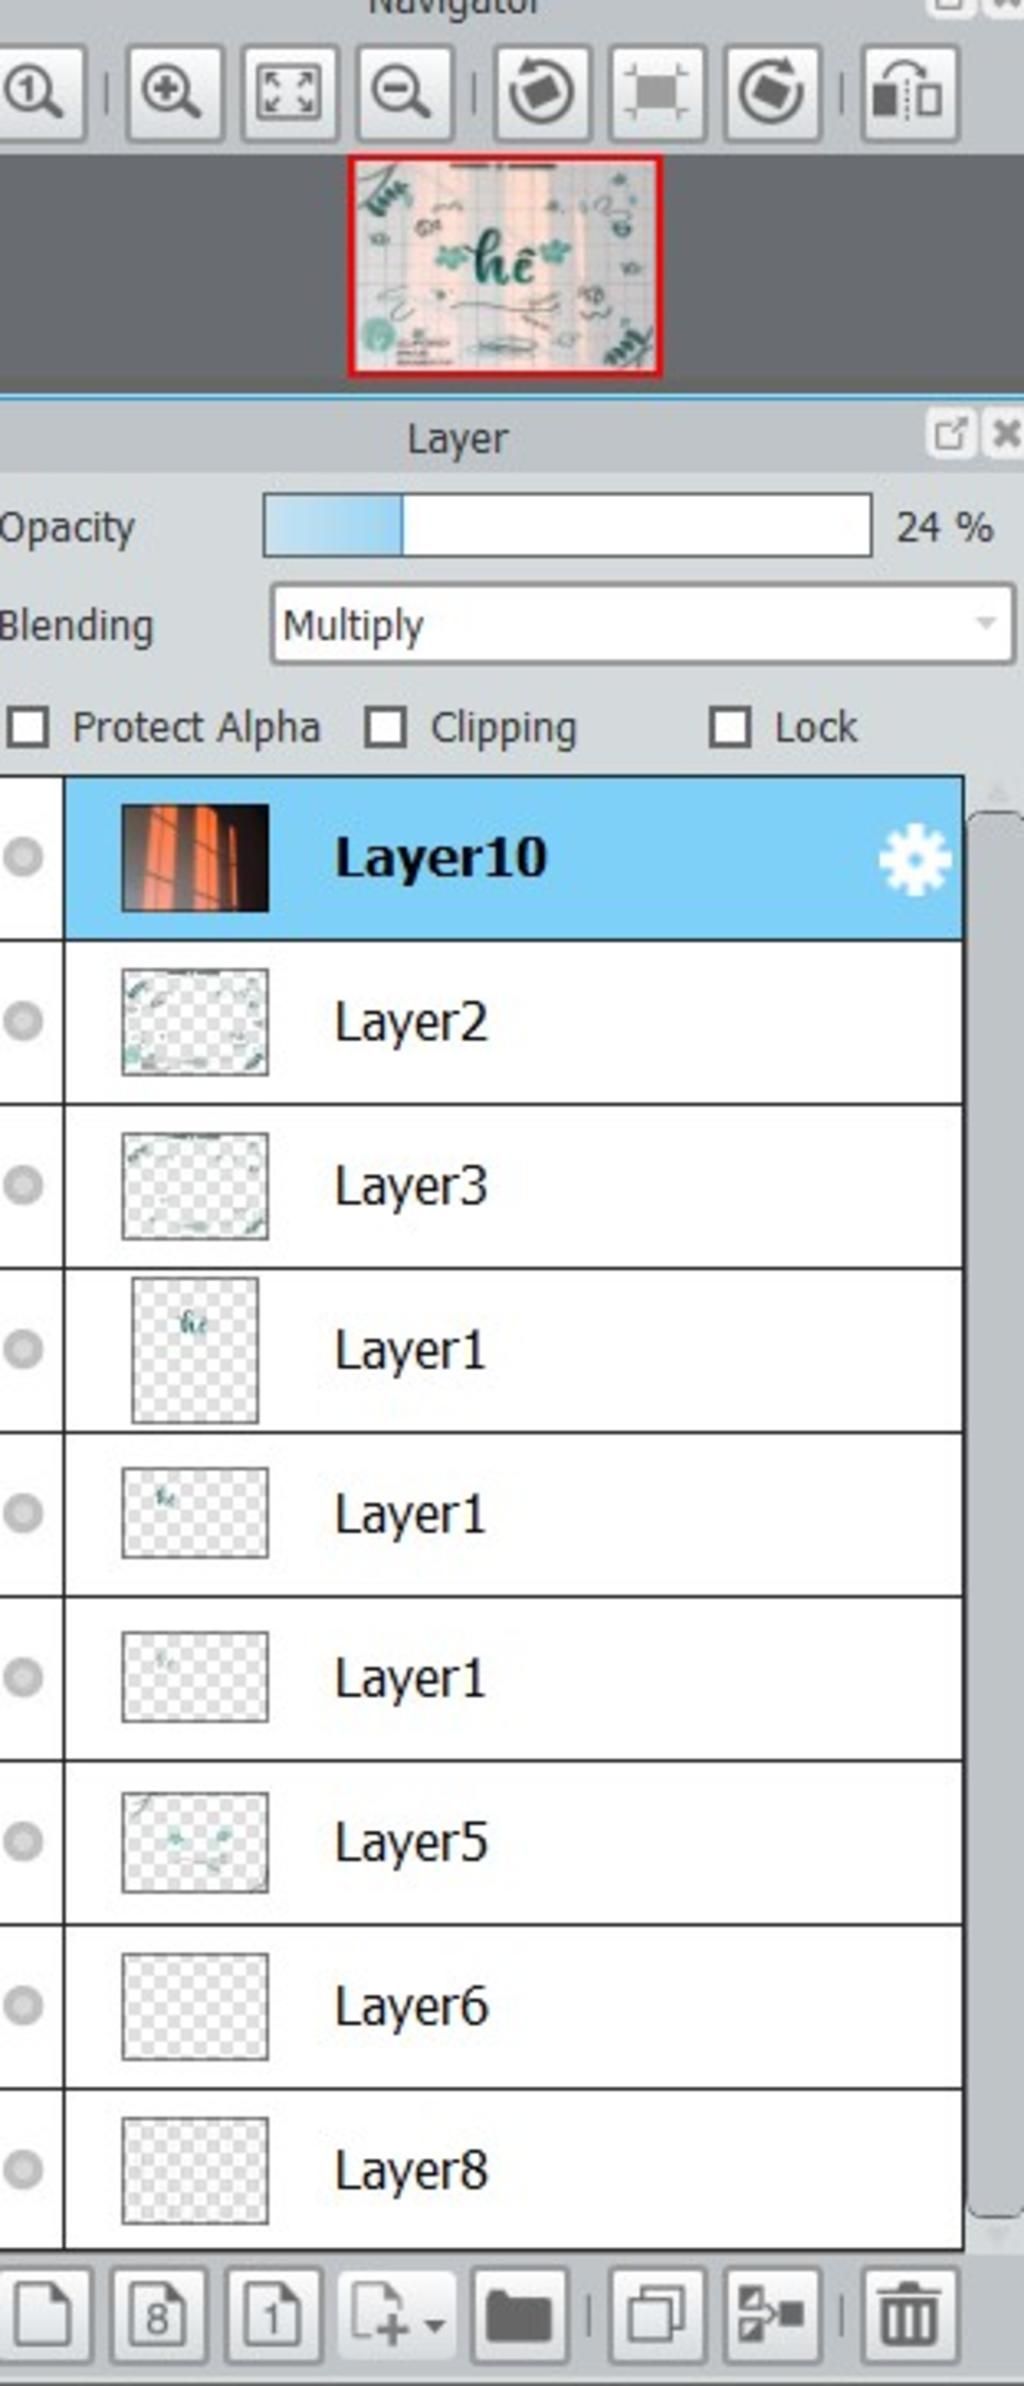Enable the Protect Alpha checkbox

[x=28, y=727]
